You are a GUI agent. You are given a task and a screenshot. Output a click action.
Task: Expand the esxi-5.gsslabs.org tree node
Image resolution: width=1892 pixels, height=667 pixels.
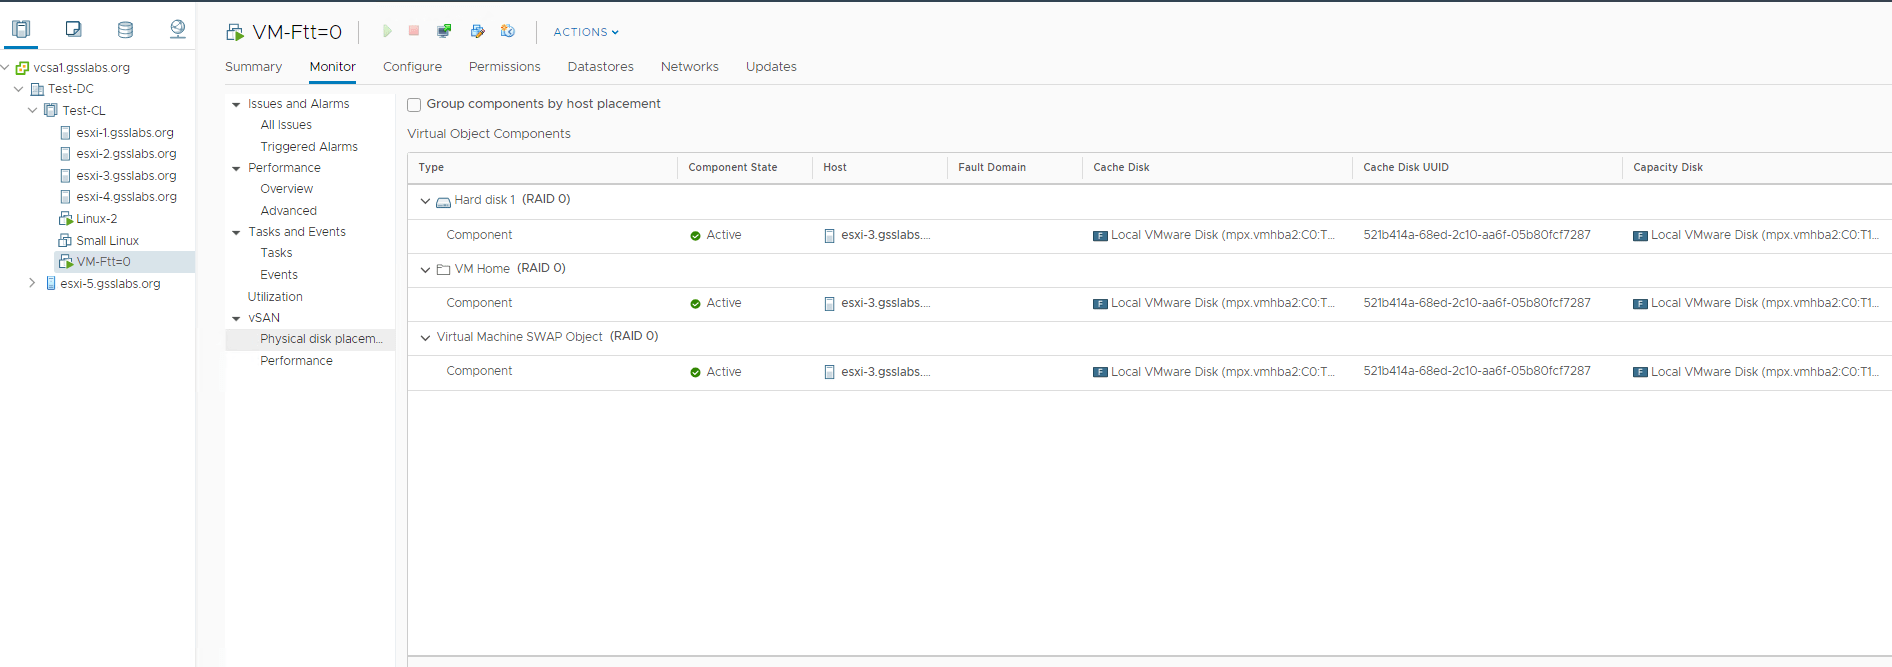click(32, 283)
